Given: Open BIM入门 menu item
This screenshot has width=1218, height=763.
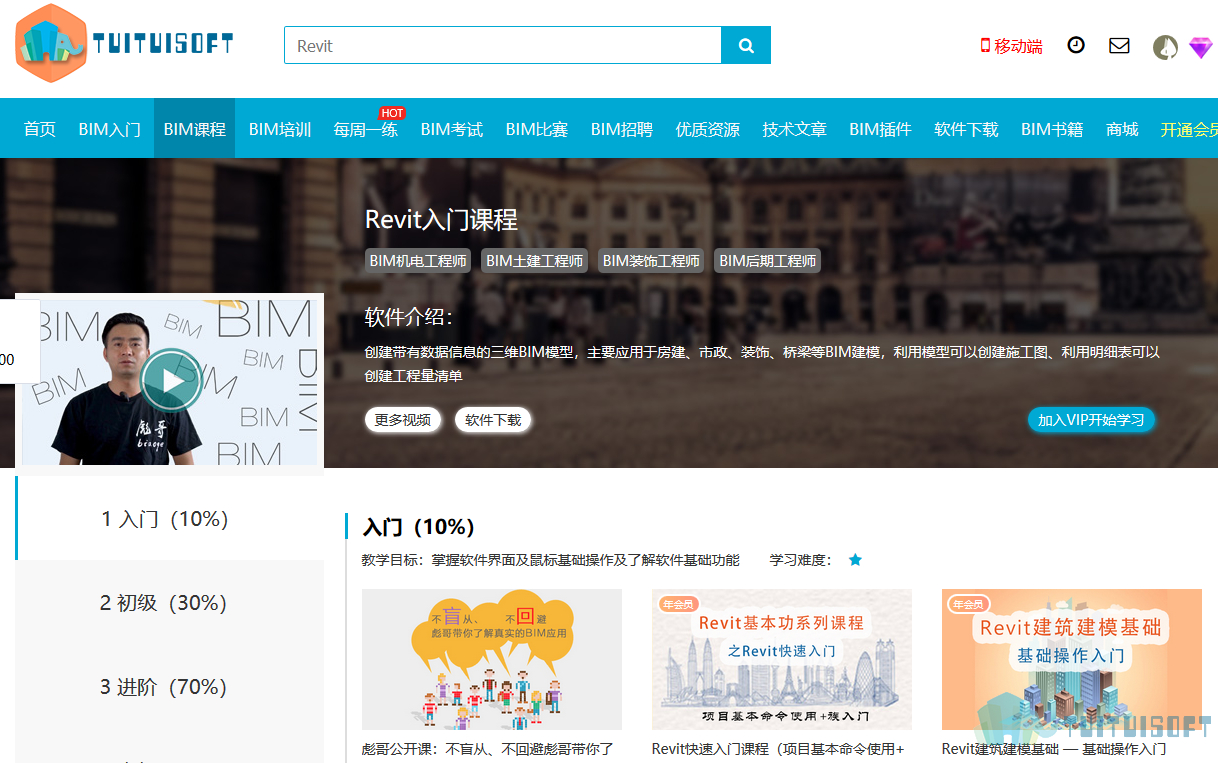Looking at the screenshot, I should tap(110, 129).
